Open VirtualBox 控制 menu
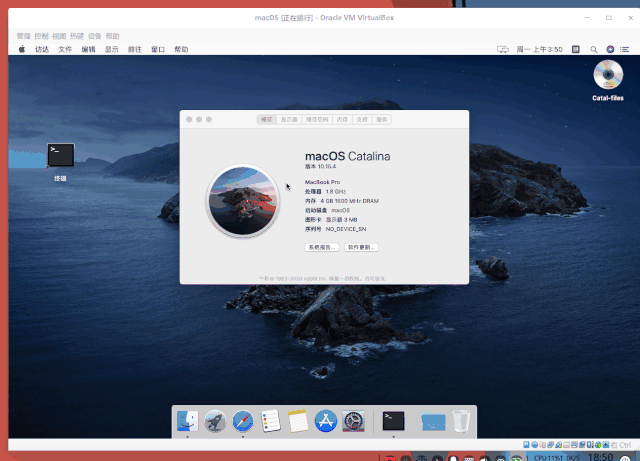This screenshot has width=640, height=461. [x=41, y=36]
